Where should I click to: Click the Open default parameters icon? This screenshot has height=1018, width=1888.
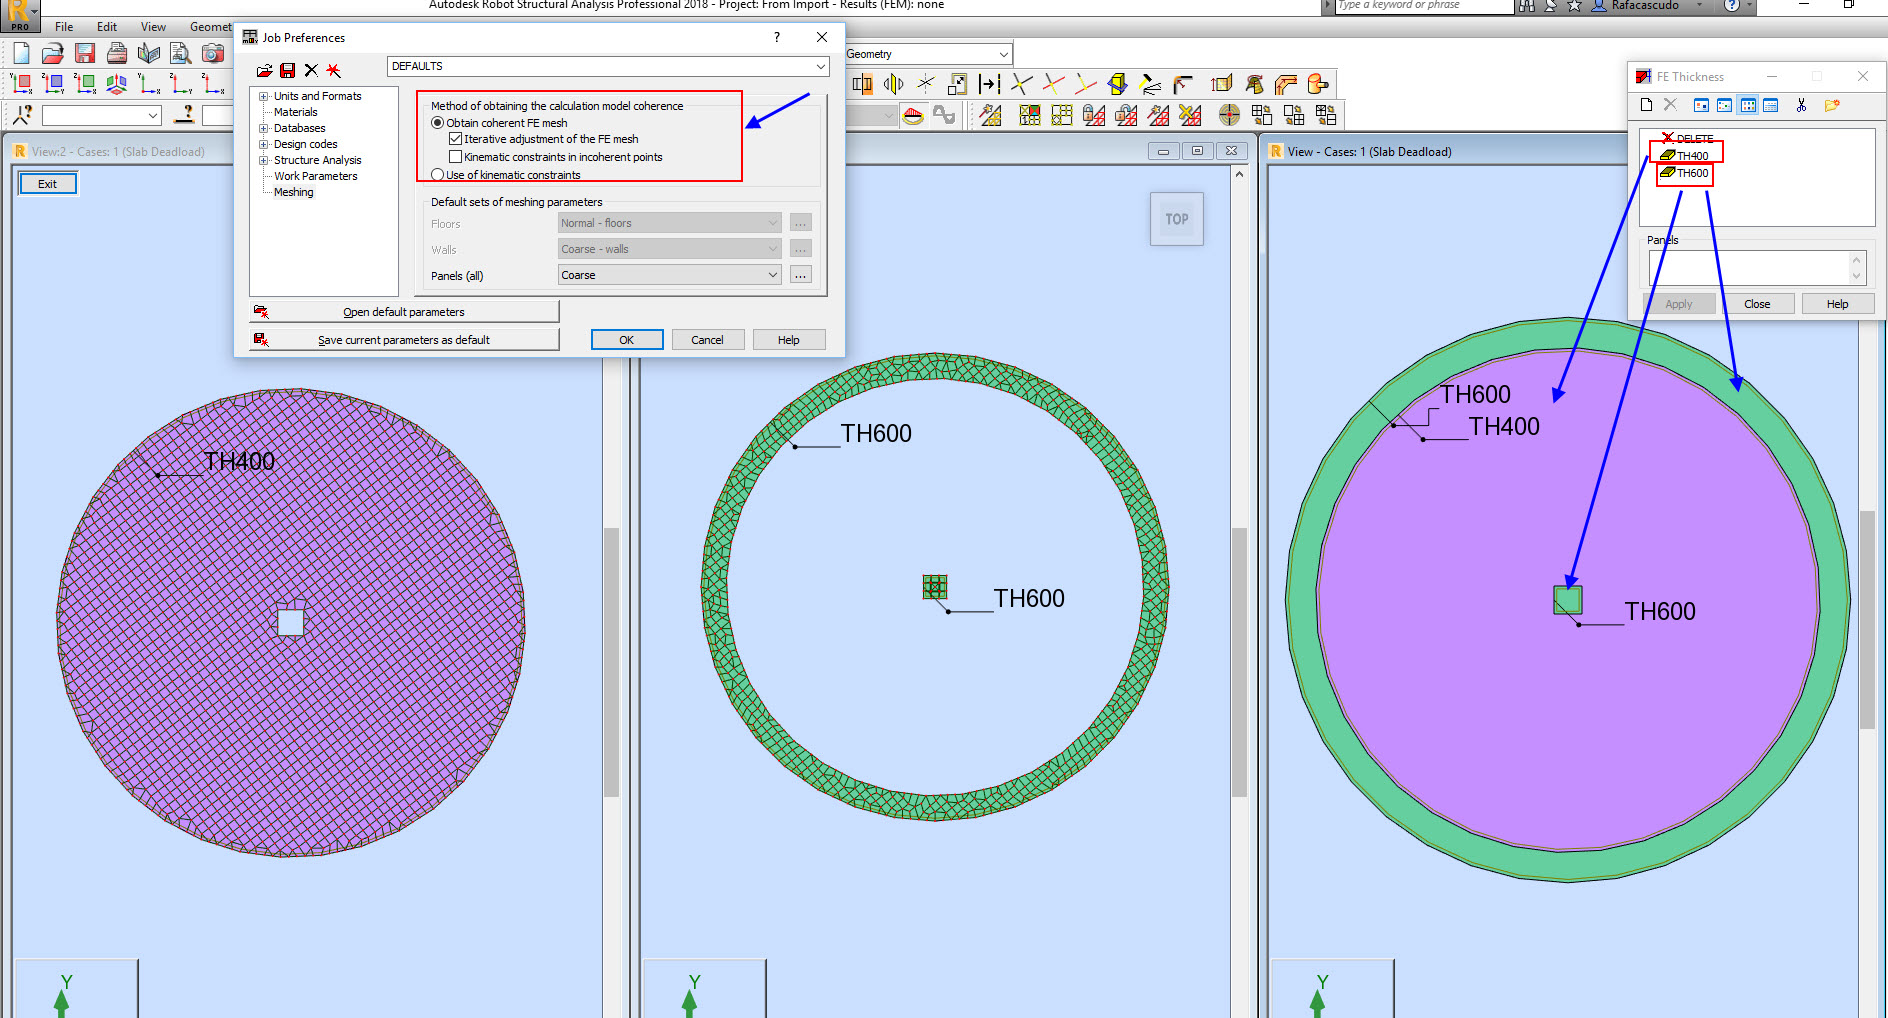(x=262, y=311)
